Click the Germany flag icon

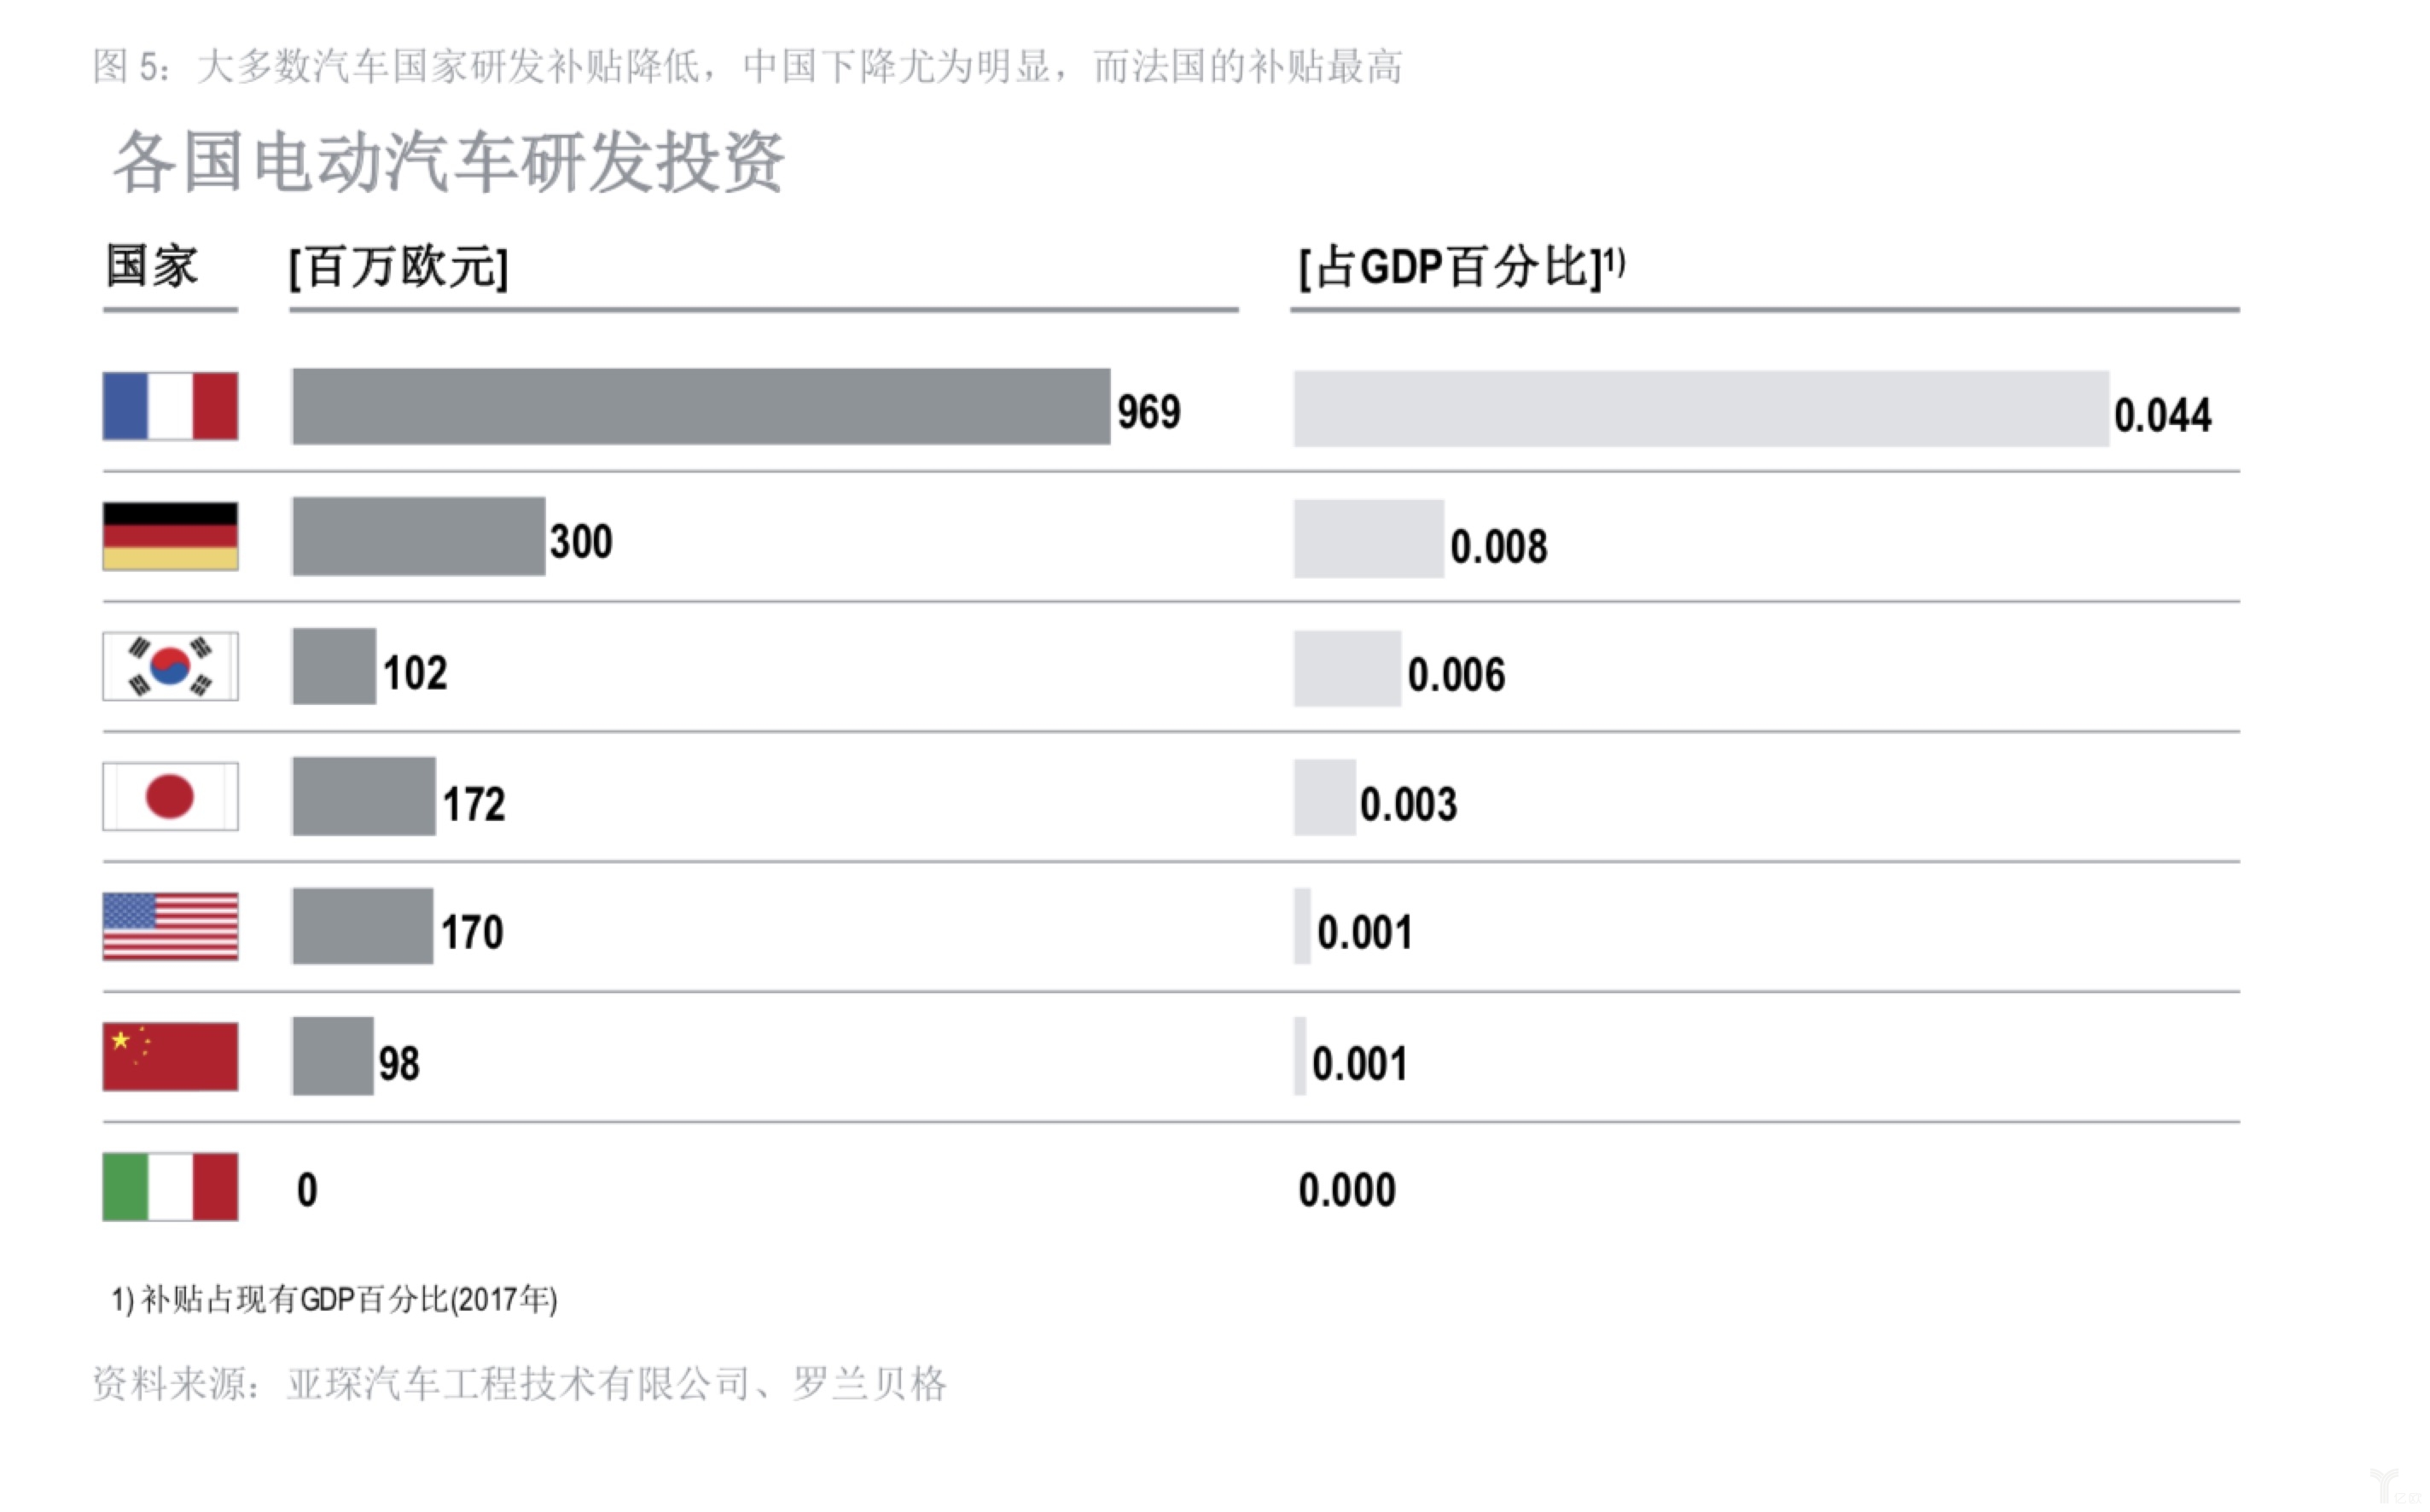170,536
